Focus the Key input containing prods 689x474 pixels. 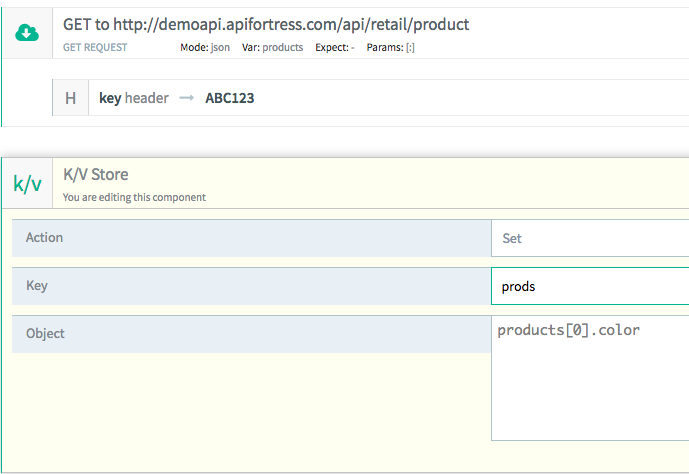click(590, 286)
